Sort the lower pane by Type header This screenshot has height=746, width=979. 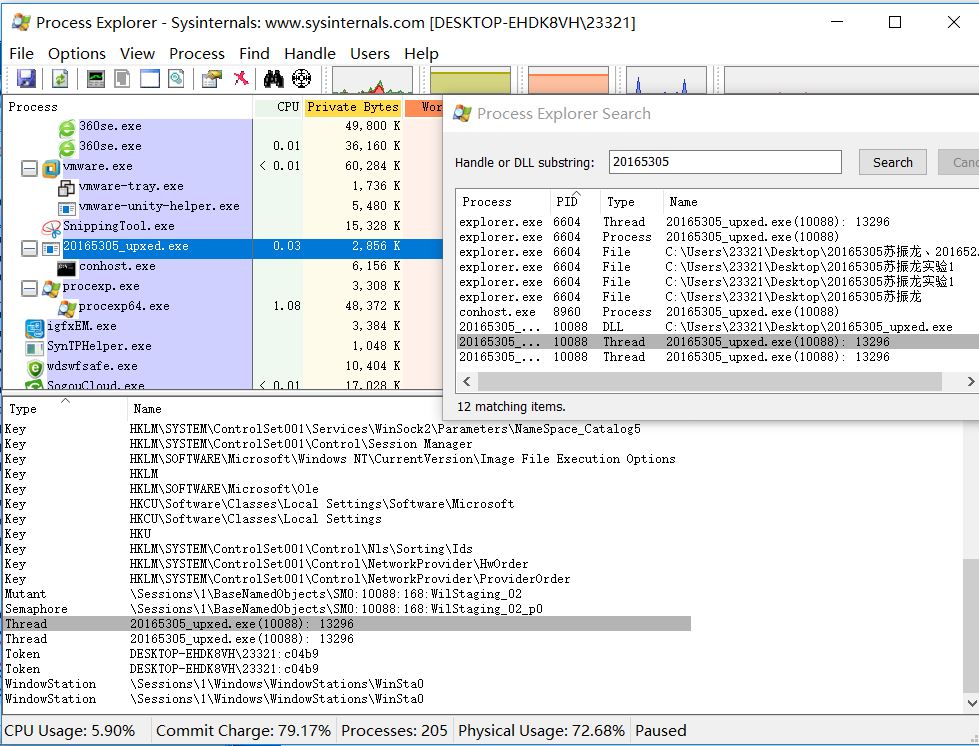(x=64, y=409)
